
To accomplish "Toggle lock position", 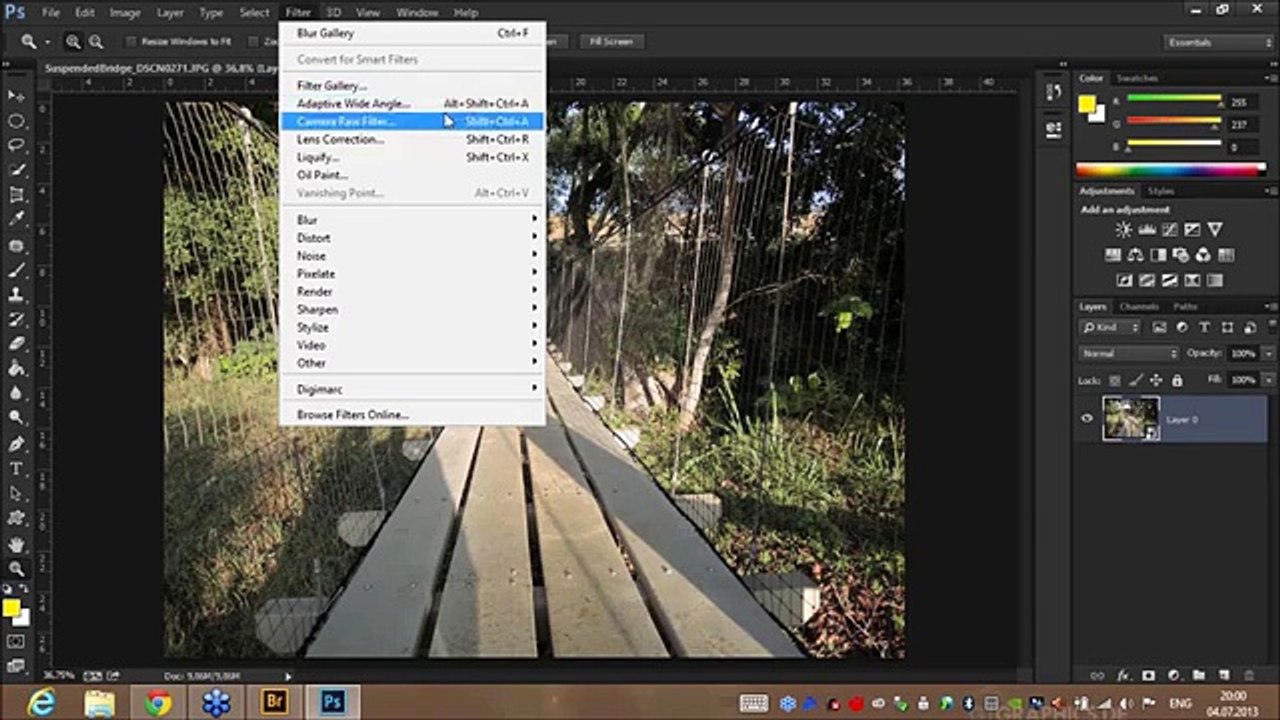I will [1157, 381].
